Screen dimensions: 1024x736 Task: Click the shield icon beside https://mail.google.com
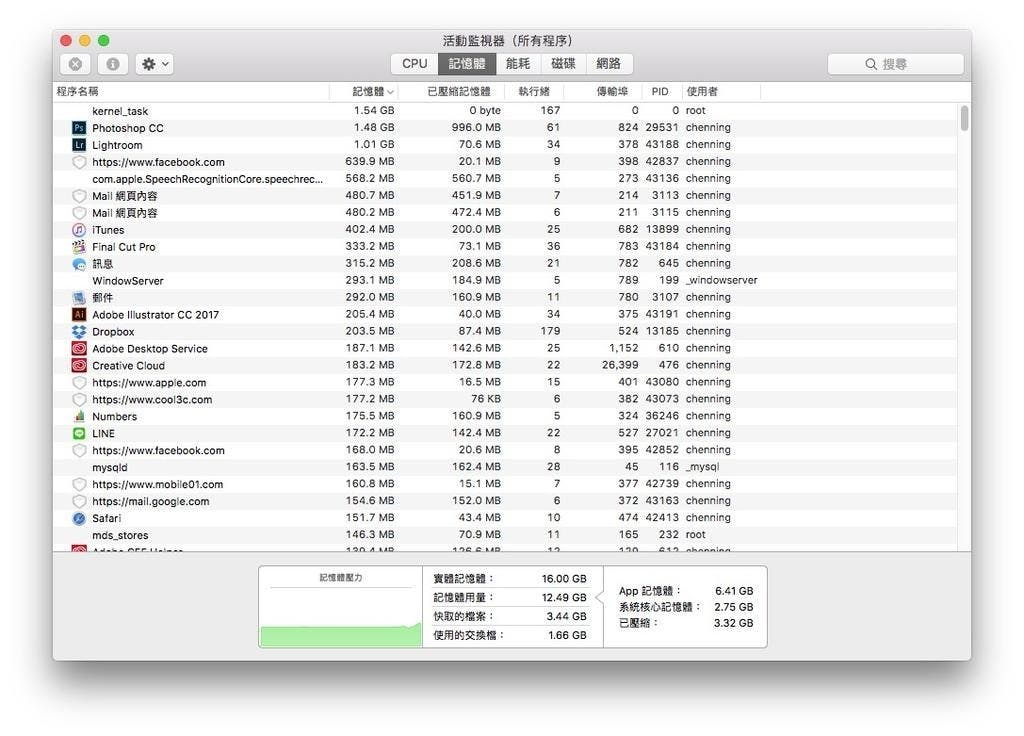(x=79, y=502)
